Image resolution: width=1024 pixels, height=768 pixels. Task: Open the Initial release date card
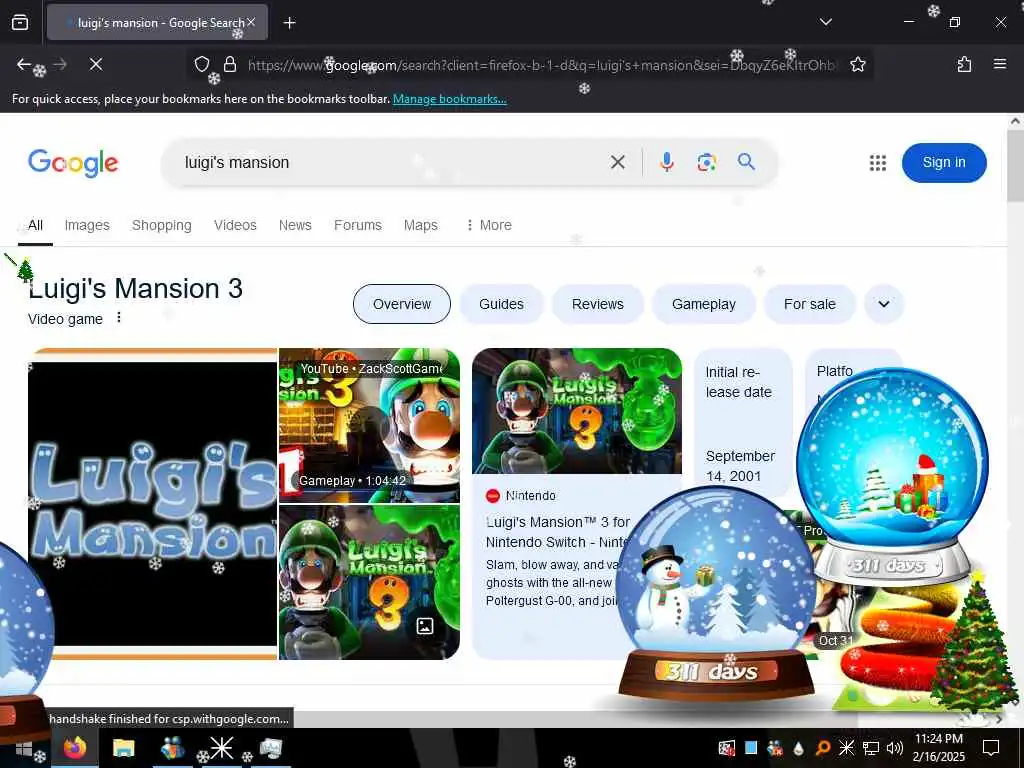coord(743,424)
